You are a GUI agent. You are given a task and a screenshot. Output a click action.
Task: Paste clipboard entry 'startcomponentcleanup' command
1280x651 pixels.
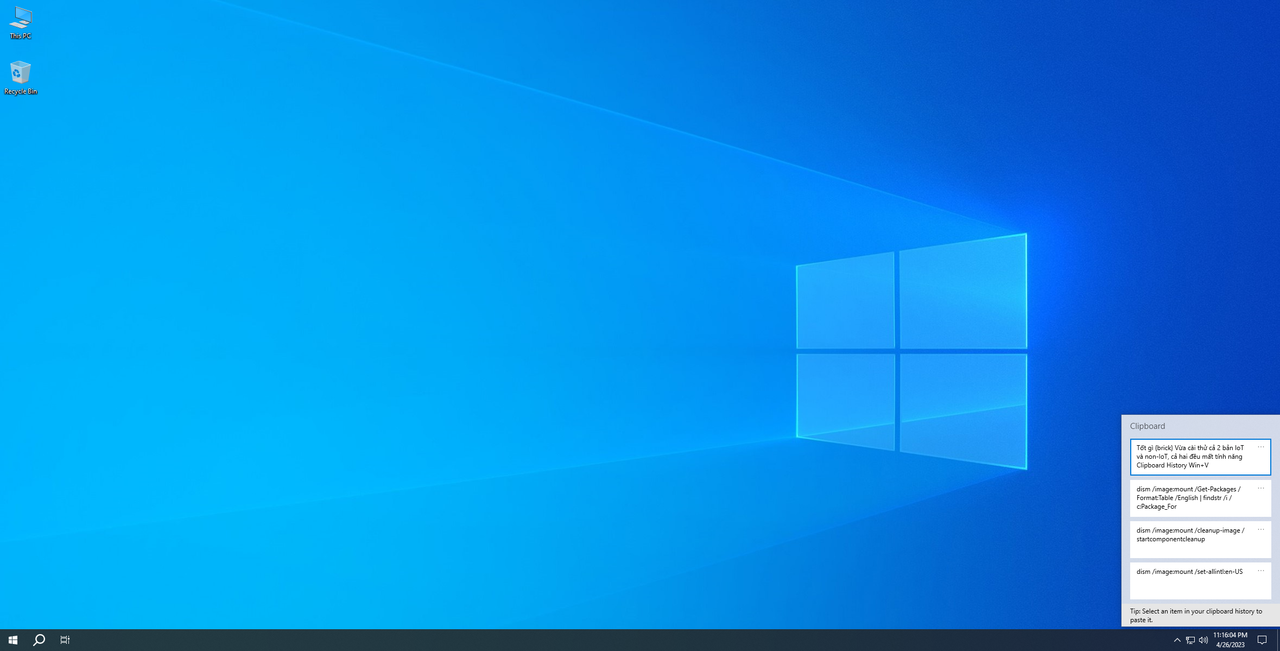[x=1200, y=539]
